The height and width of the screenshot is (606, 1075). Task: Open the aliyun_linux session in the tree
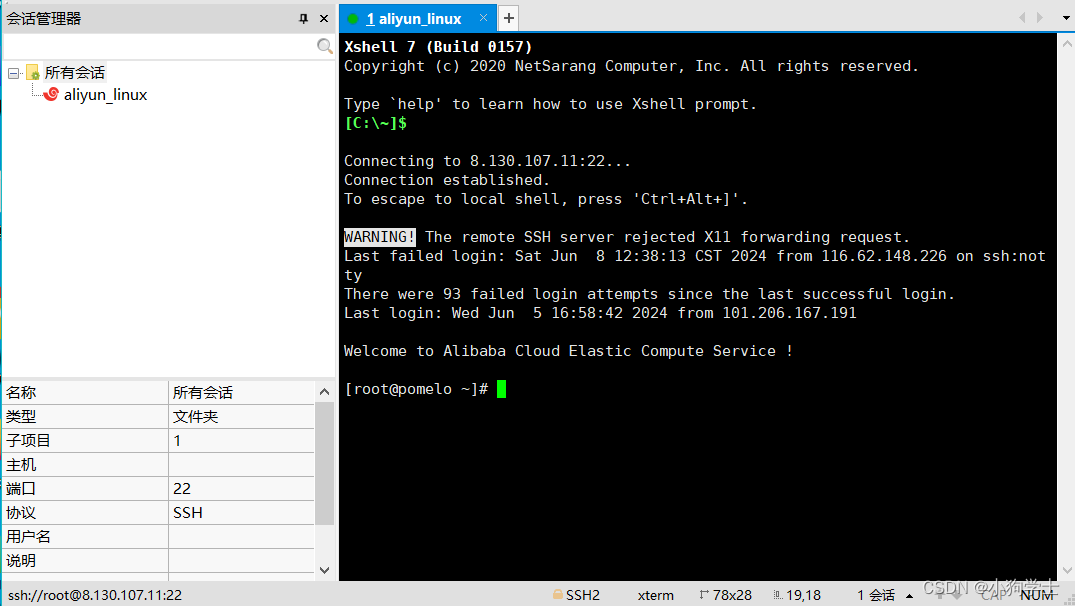coord(105,95)
